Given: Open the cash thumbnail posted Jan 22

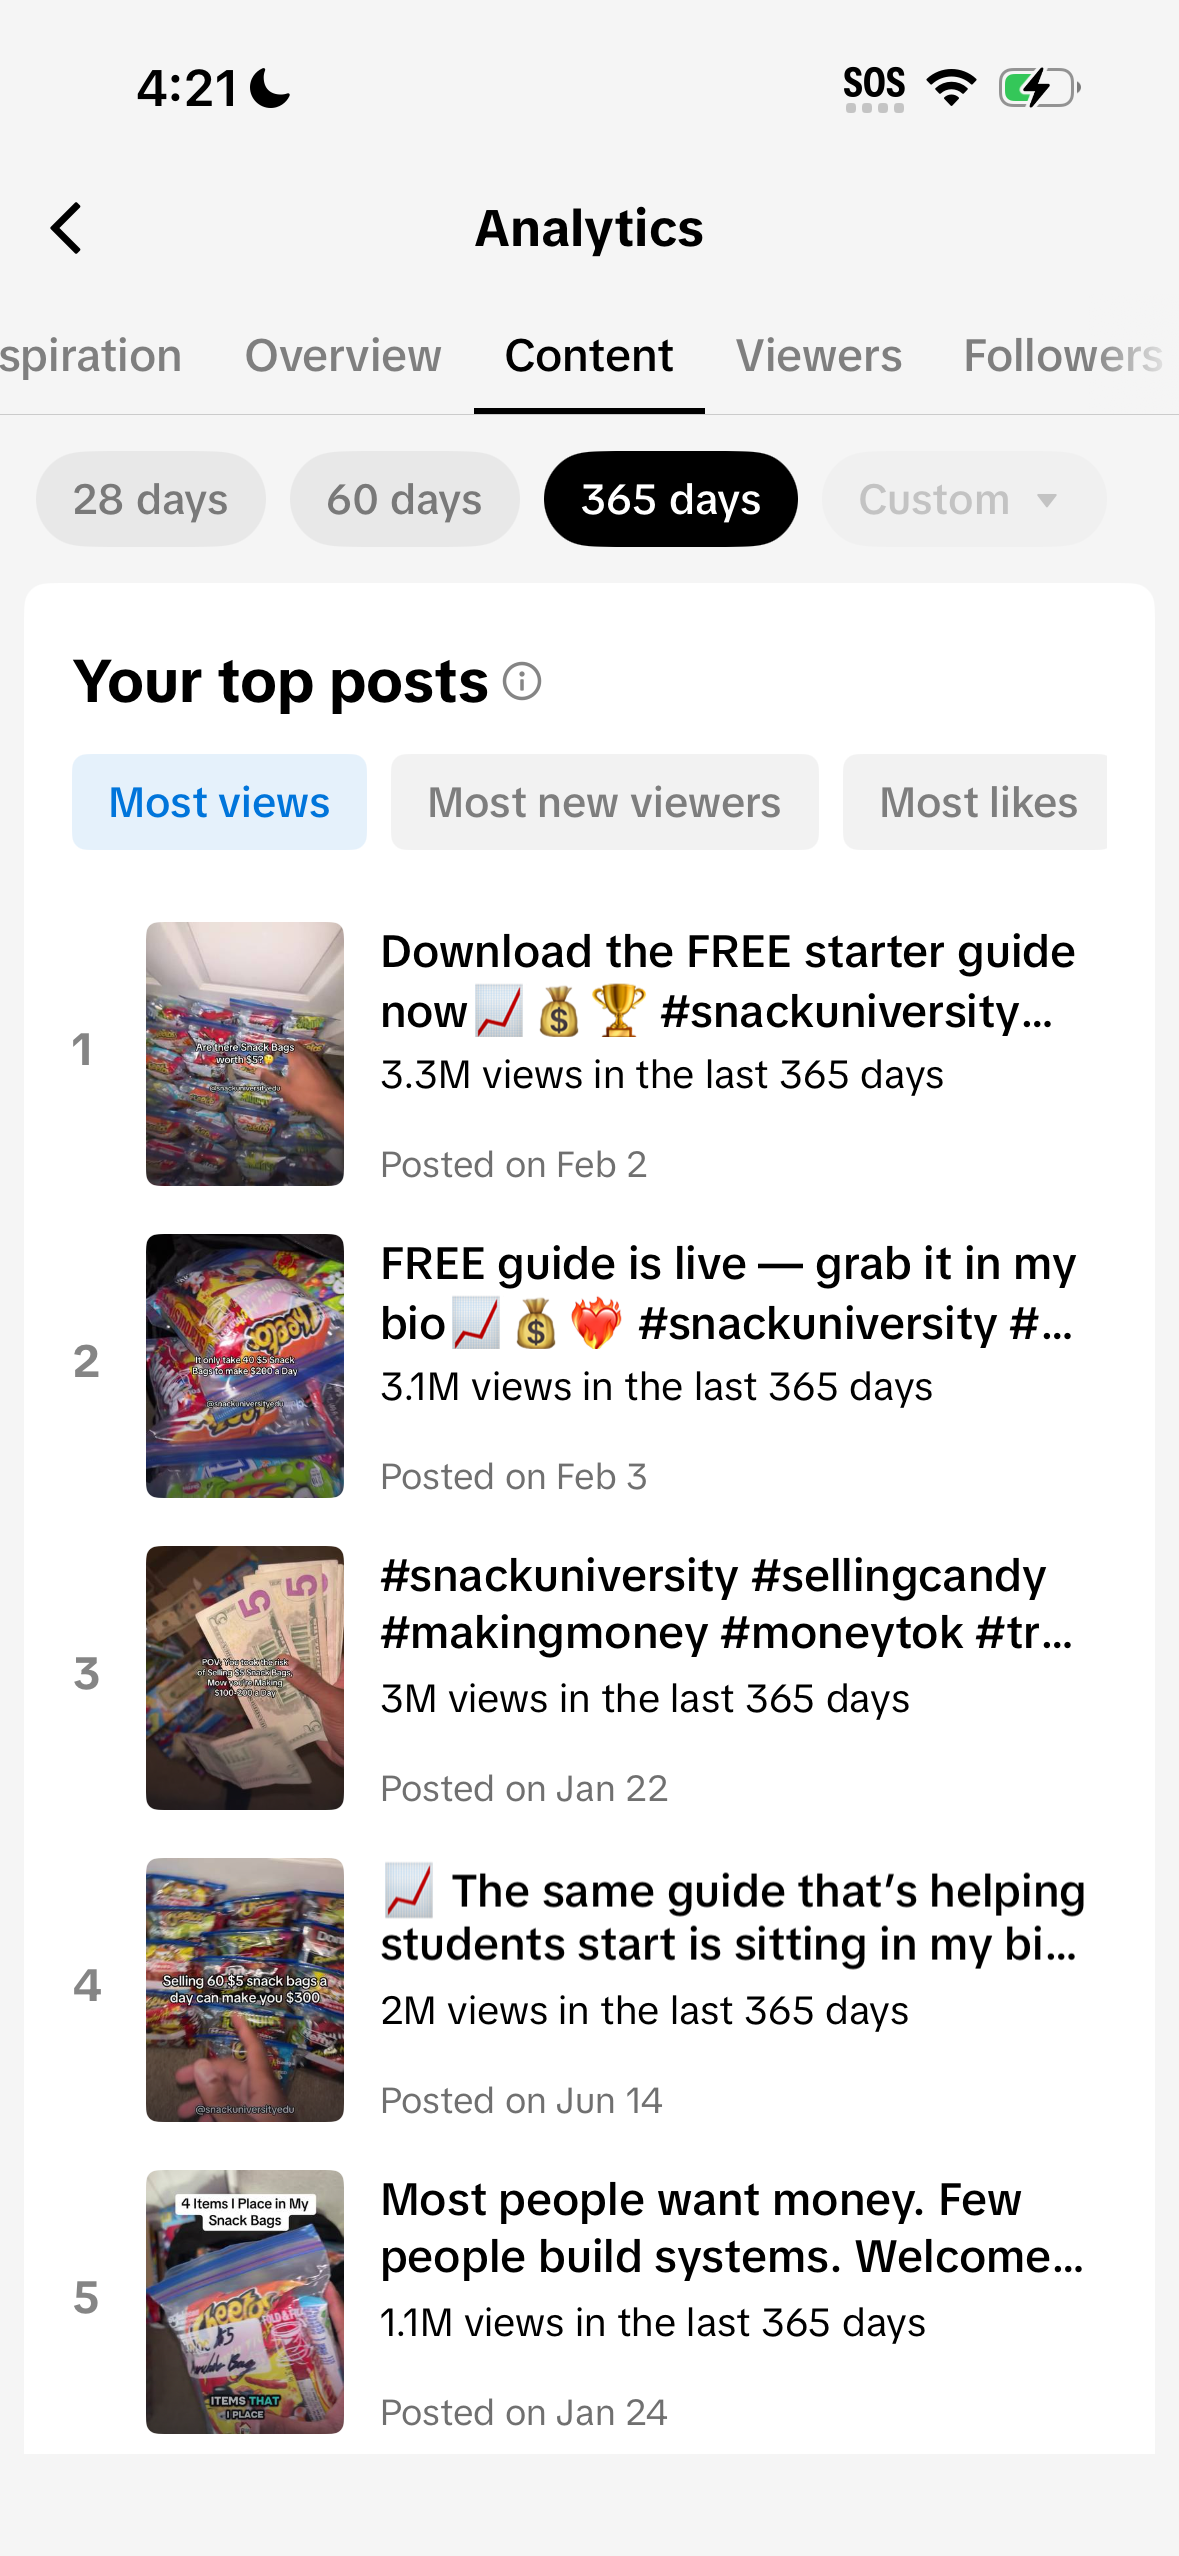Looking at the screenshot, I should point(245,1678).
